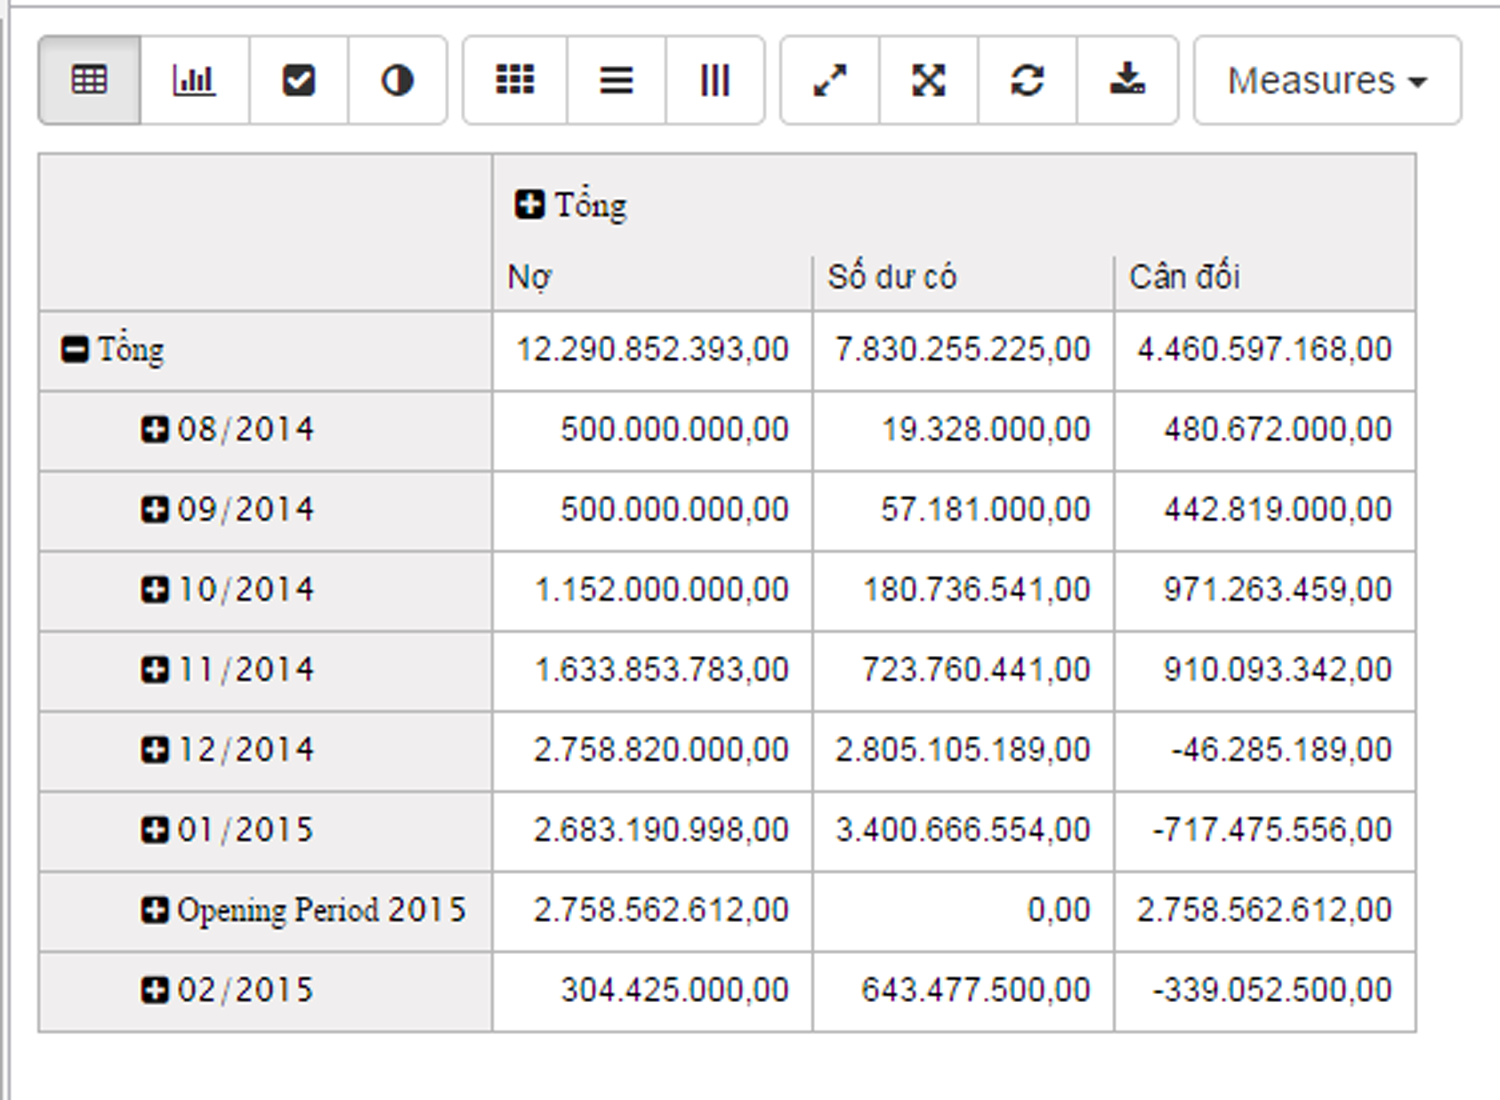1500x1100 pixels.
Task: Click cell 1.152.000.000,00
Action: click(x=661, y=589)
